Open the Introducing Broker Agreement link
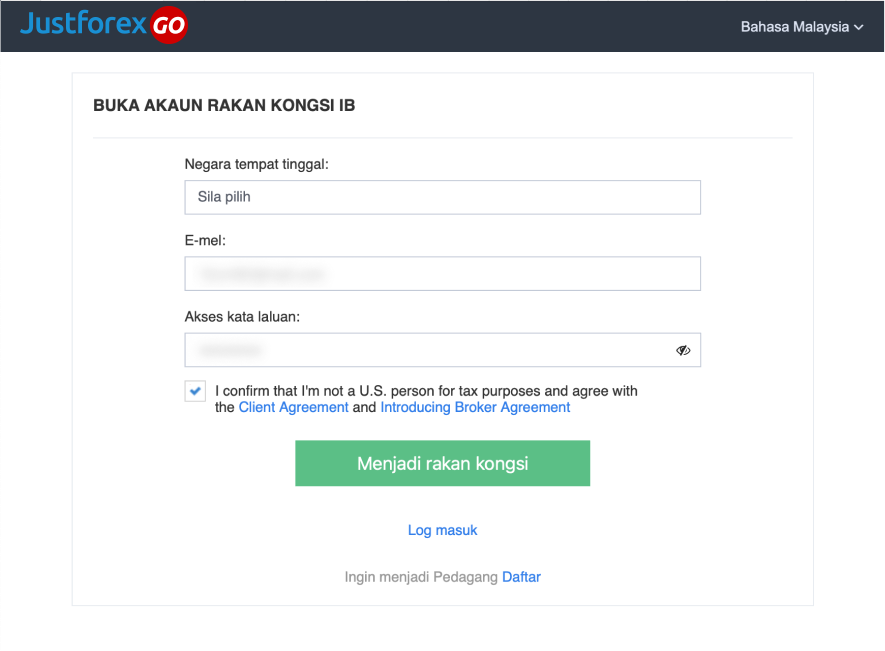 [x=475, y=407]
